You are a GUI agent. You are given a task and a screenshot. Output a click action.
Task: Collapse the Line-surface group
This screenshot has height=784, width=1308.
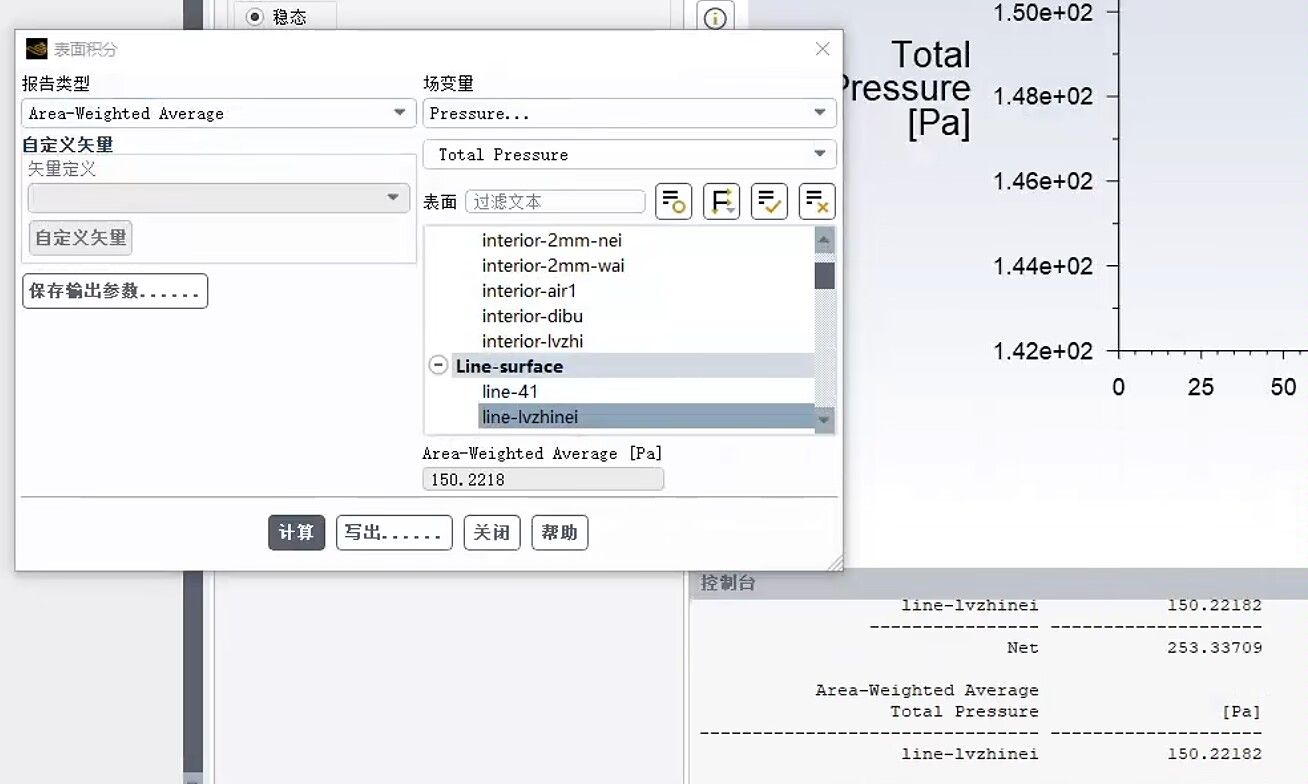(438, 366)
